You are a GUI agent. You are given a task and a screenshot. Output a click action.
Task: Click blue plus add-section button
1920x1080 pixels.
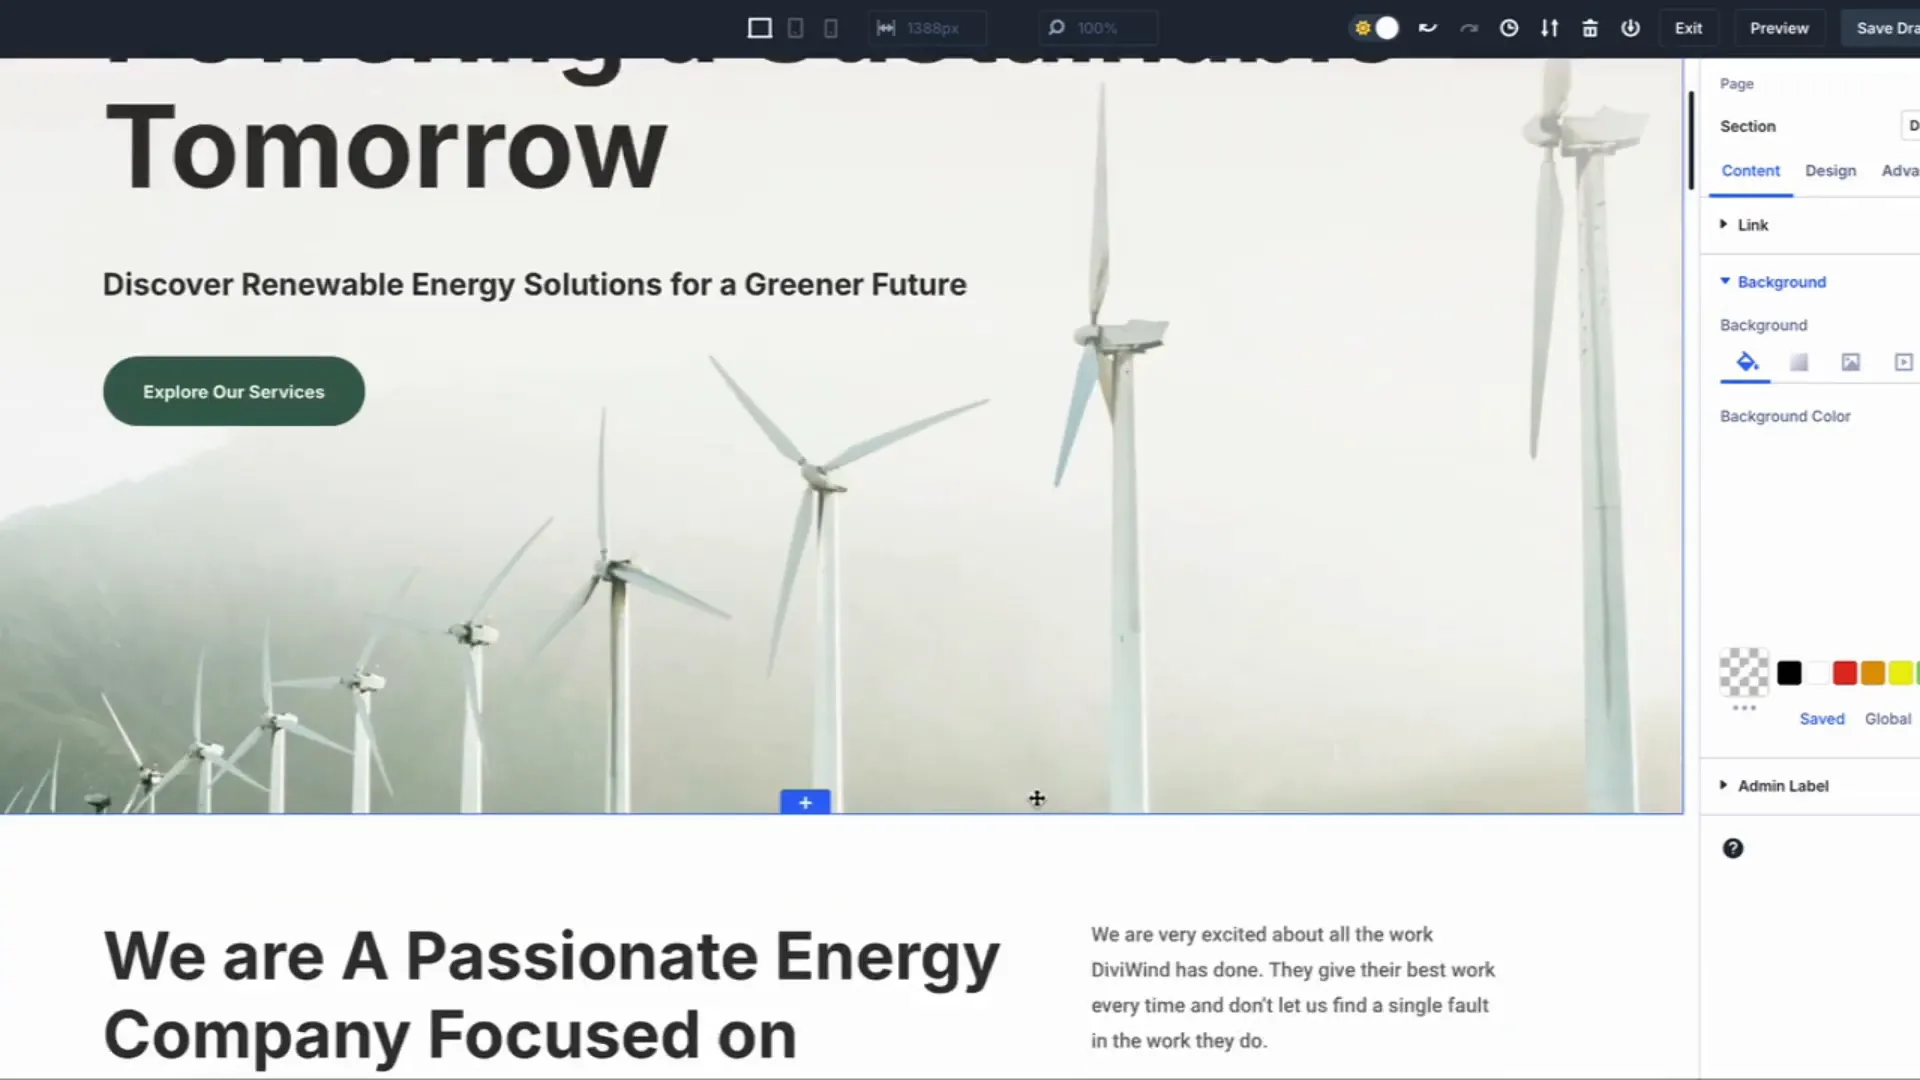click(805, 802)
